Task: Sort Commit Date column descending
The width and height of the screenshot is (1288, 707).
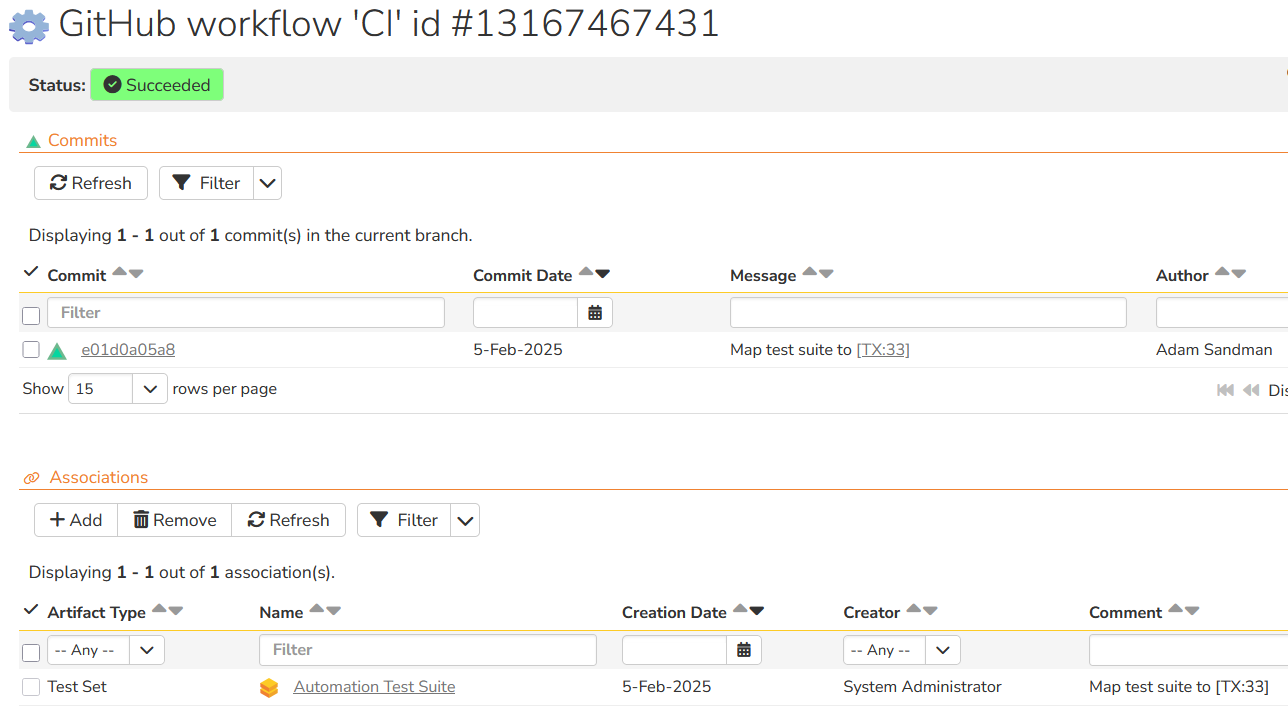Action: point(602,274)
